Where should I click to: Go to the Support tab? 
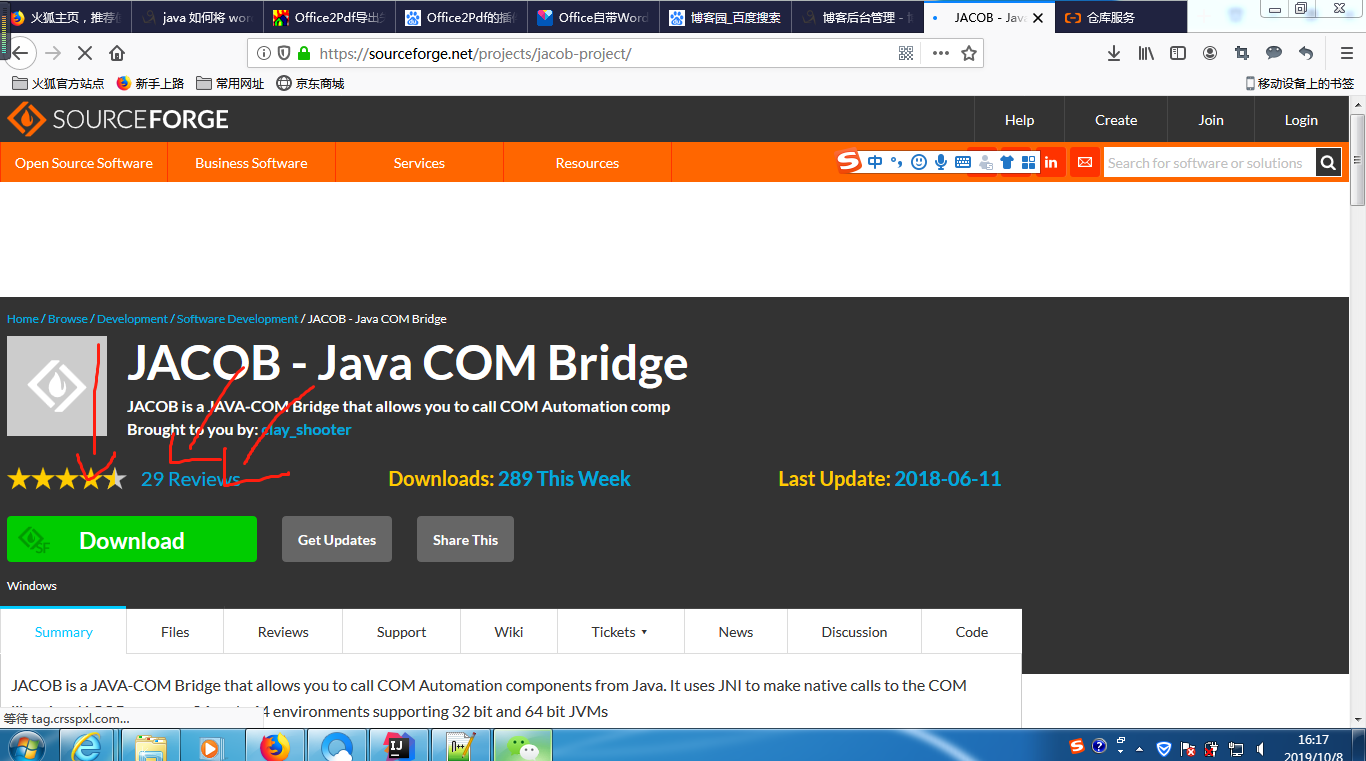click(x=401, y=632)
